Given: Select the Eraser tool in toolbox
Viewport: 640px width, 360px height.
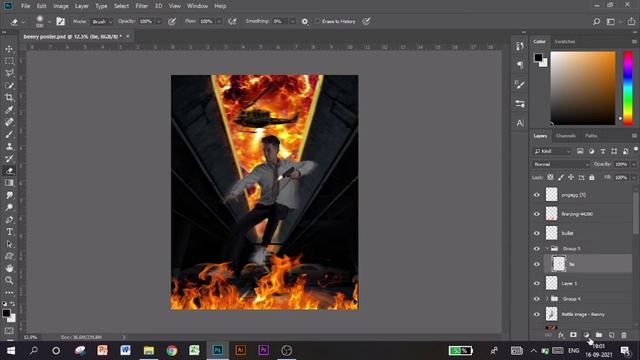Looking at the screenshot, I should point(9,171).
